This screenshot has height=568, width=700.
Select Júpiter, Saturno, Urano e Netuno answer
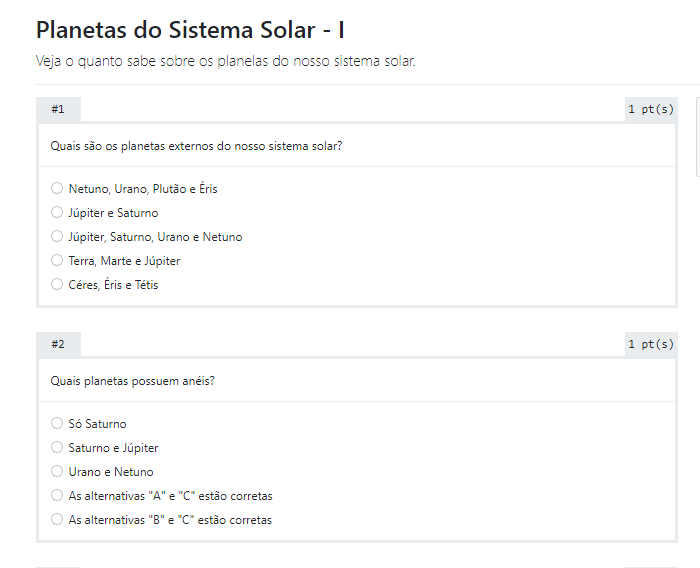(x=57, y=236)
